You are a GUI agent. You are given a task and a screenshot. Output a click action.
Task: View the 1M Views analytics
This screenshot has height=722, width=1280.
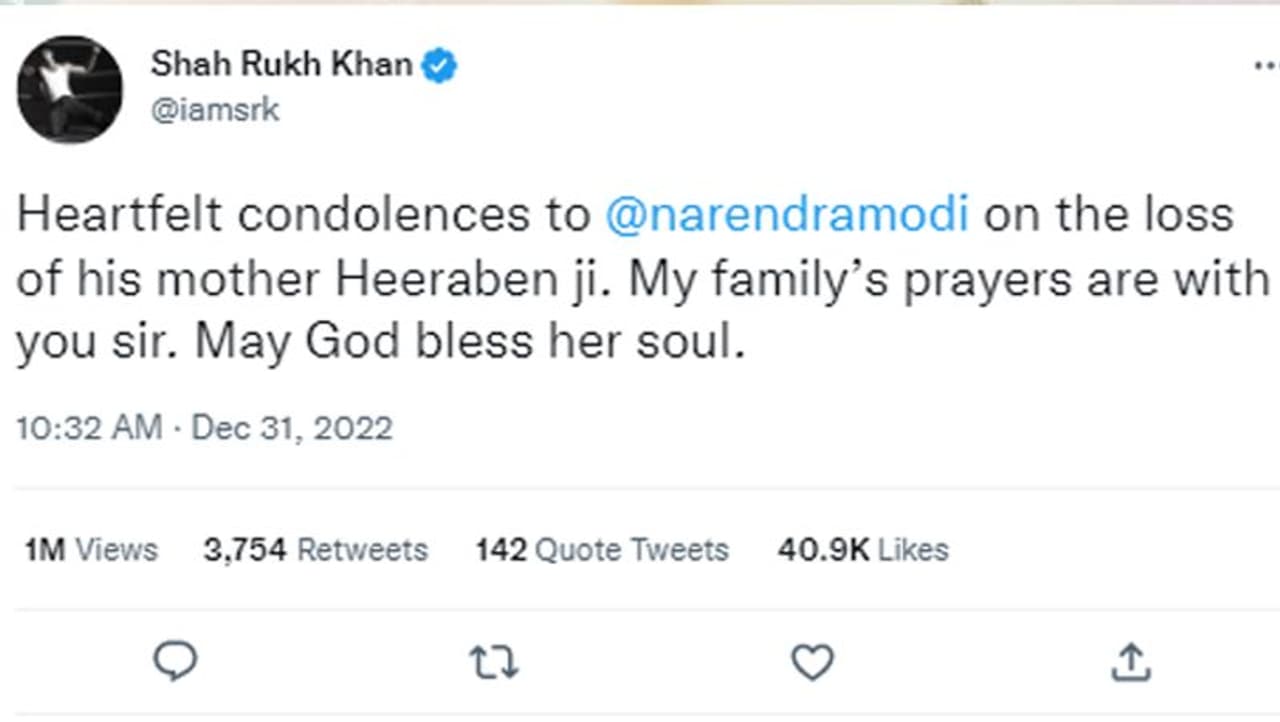click(x=91, y=549)
